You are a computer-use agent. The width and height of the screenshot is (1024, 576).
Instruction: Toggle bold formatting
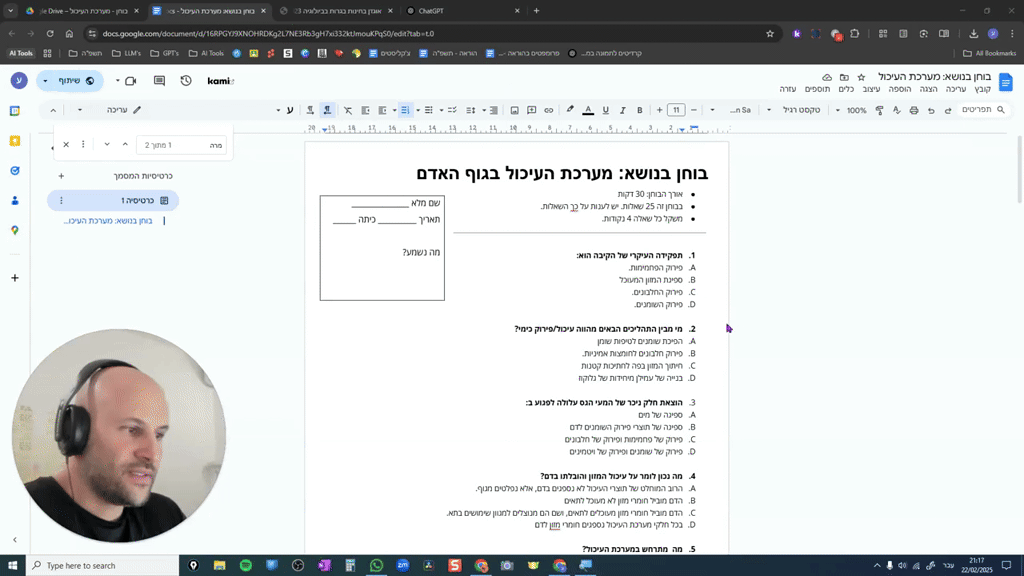pyautogui.click(x=638, y=110)
